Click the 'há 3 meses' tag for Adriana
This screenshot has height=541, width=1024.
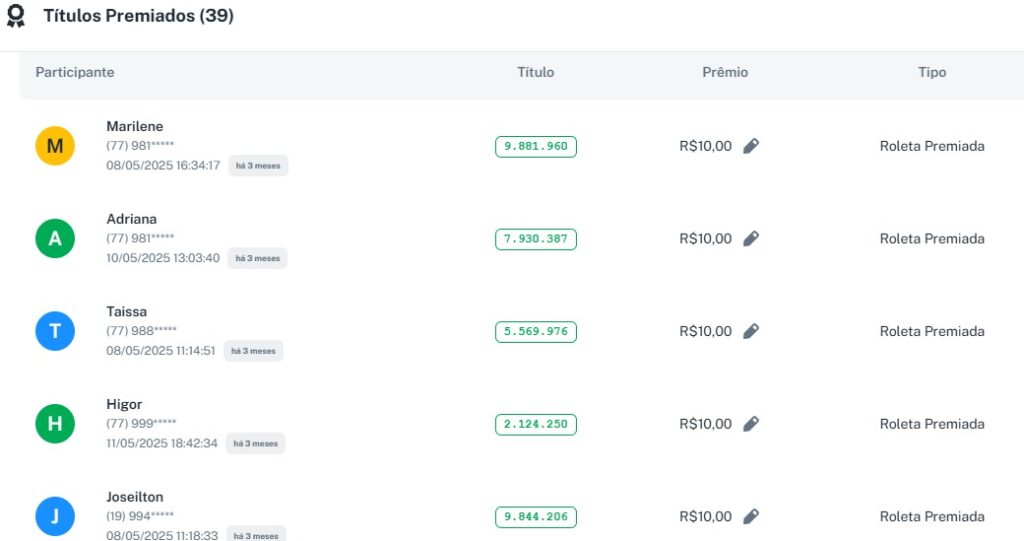pos(257,258)
